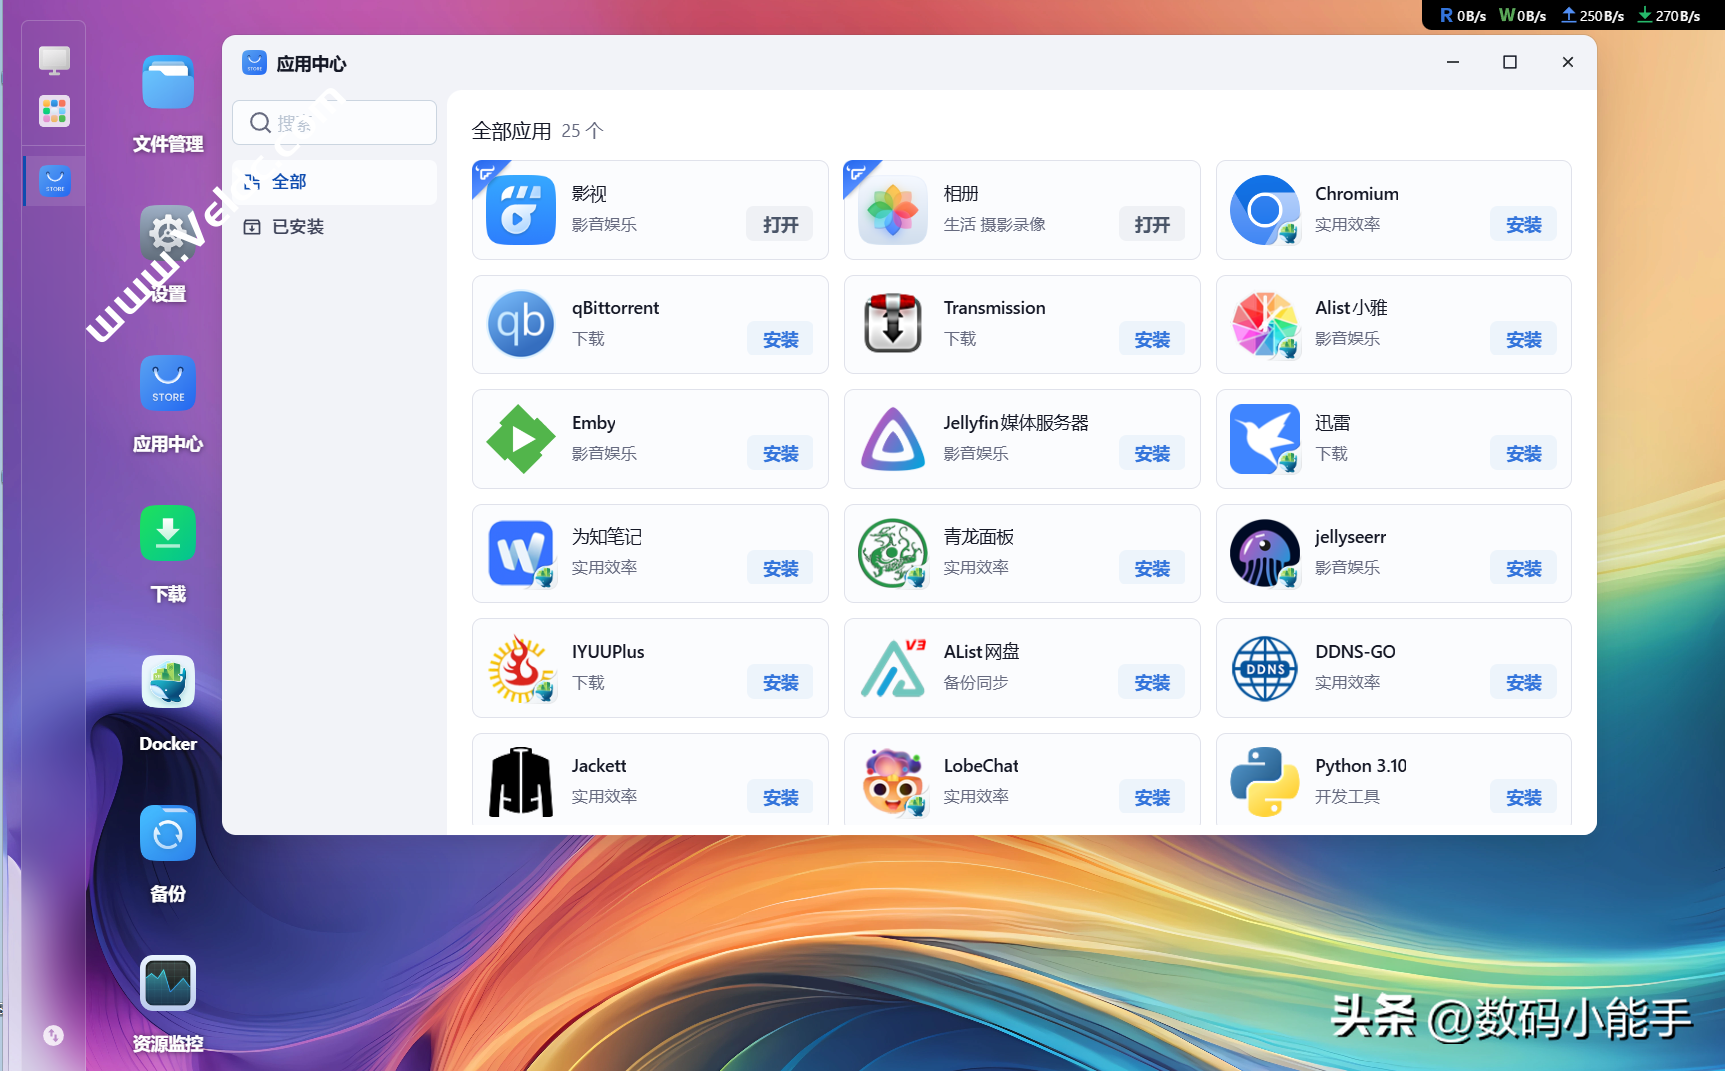Install DDNS-GO with the 安装 button
Viewport: 1725px width, 1071px height.
tap(1524, 683)
